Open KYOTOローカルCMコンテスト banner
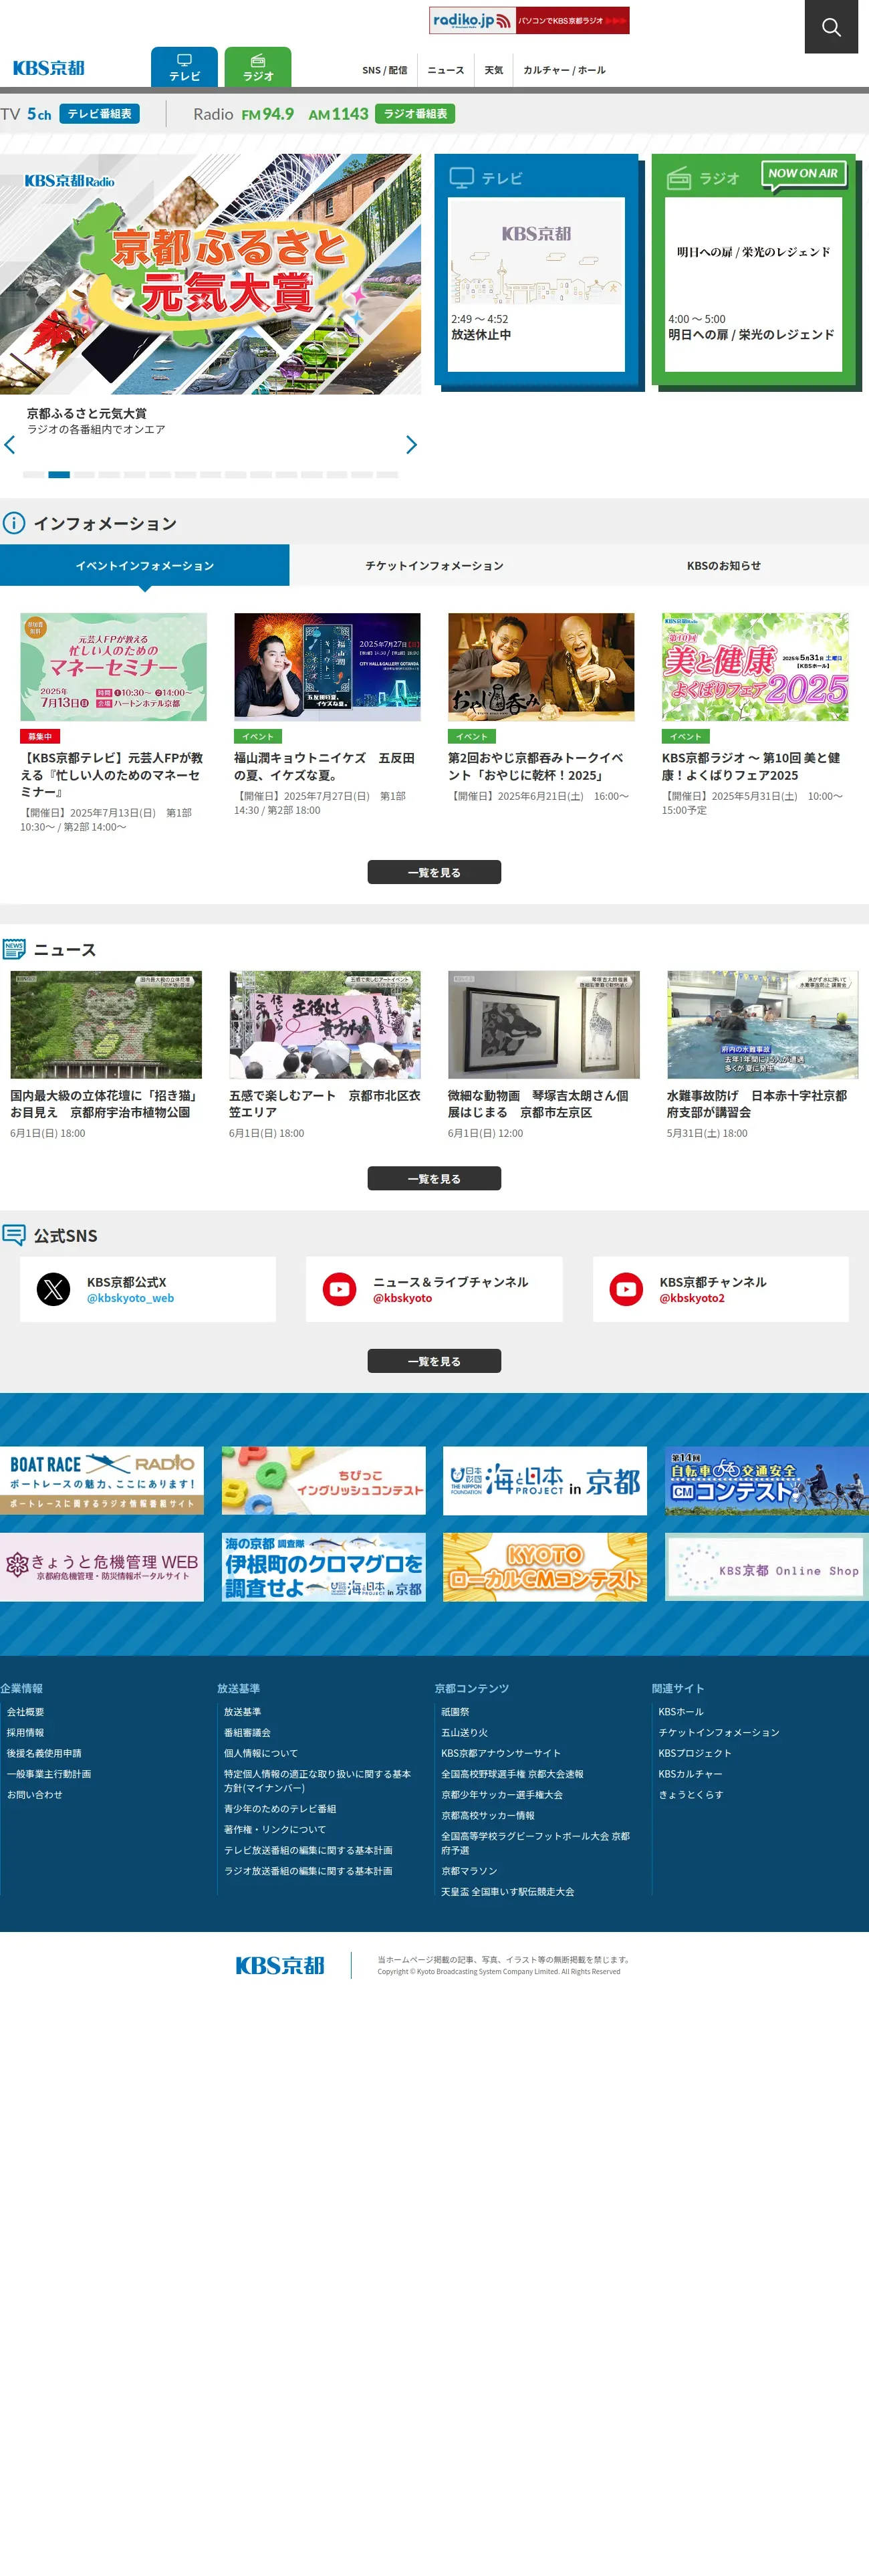 point(545,1567)
